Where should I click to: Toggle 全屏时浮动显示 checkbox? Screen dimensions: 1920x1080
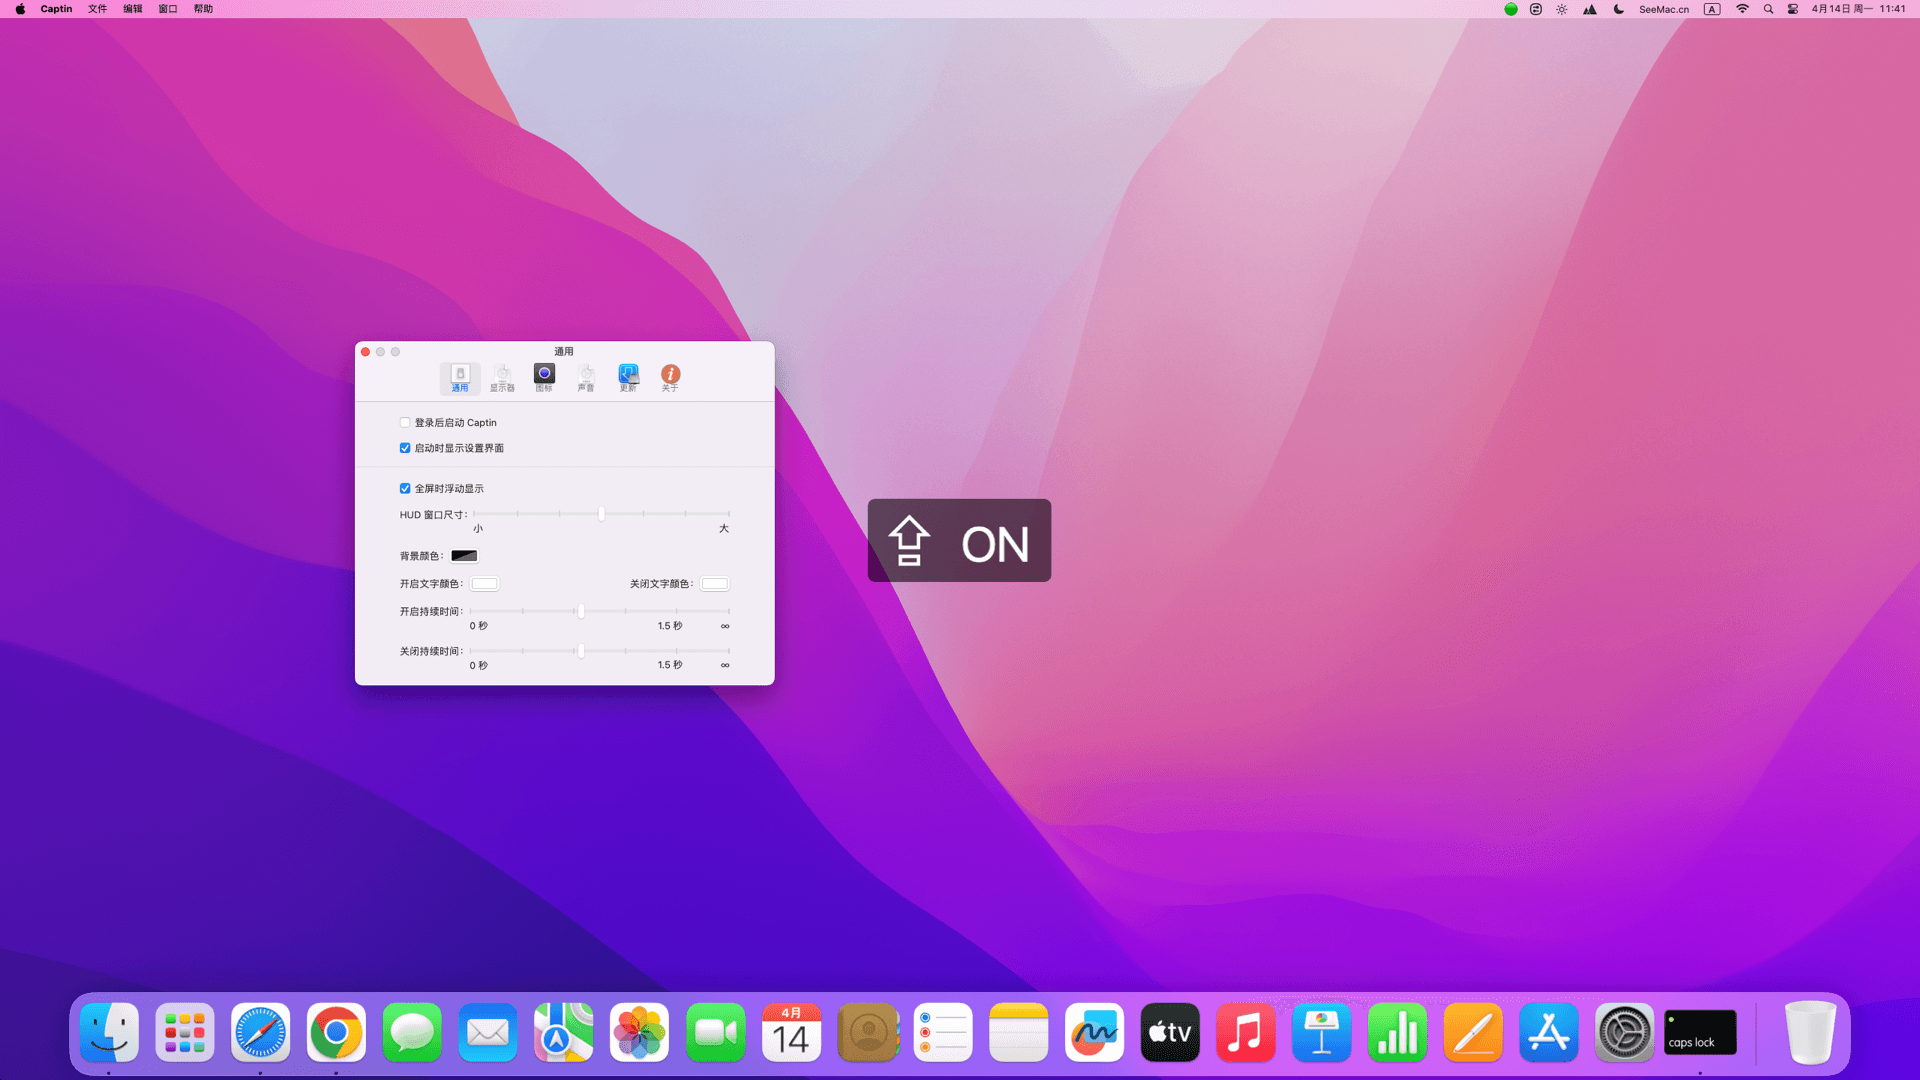(x=405, y=489)
